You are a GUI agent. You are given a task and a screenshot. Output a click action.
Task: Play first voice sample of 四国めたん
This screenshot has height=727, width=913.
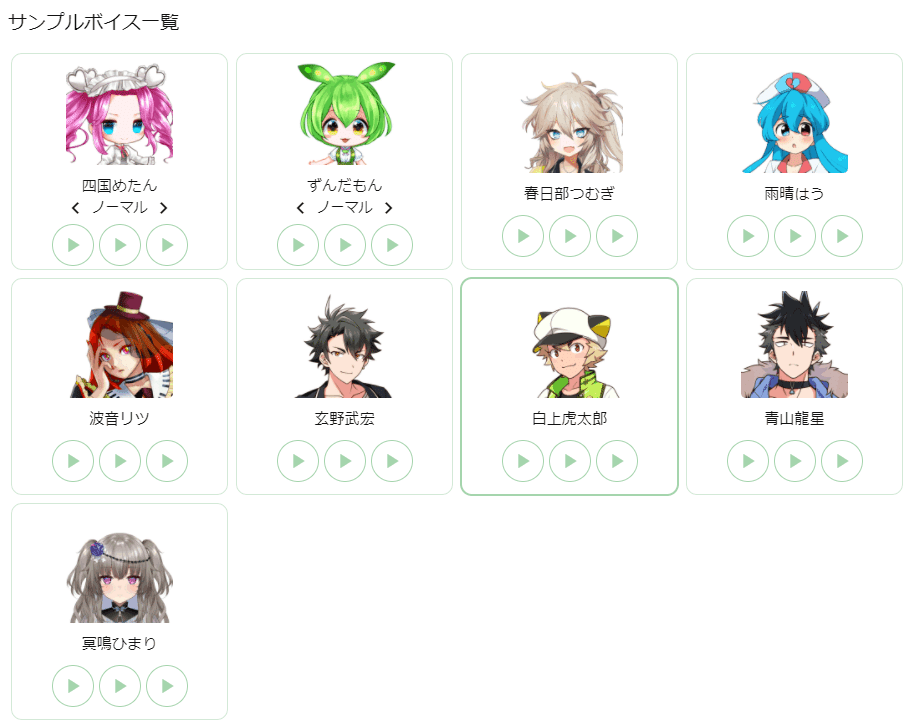pyautogui.click(x=73, y=245)
